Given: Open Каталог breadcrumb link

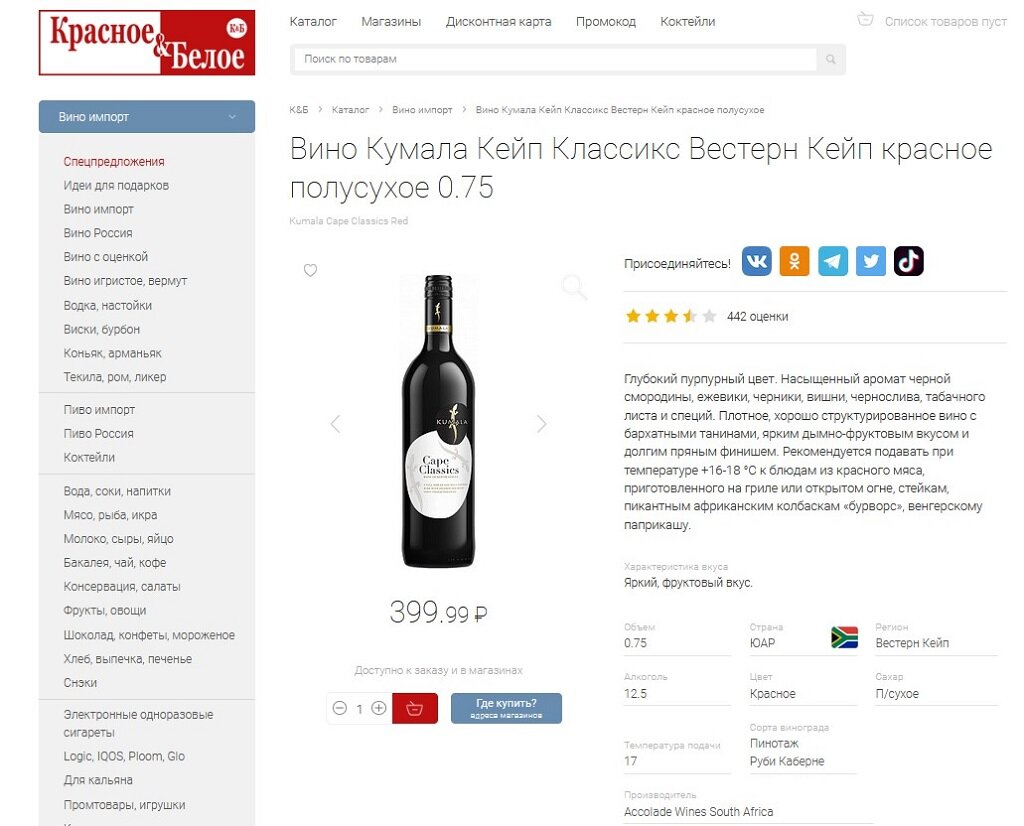Looking at the screenshot, I should point(349,110).
